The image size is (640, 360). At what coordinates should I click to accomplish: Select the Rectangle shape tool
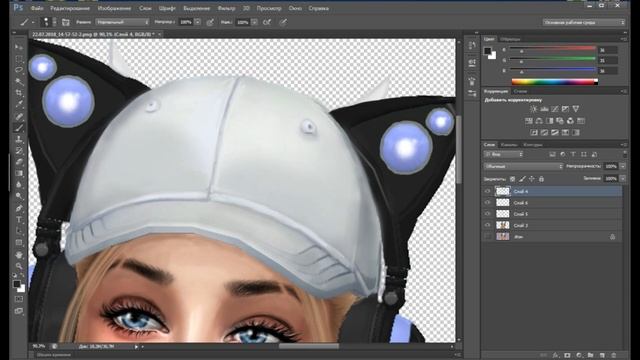pyautogui.click(x=19, y=242)
